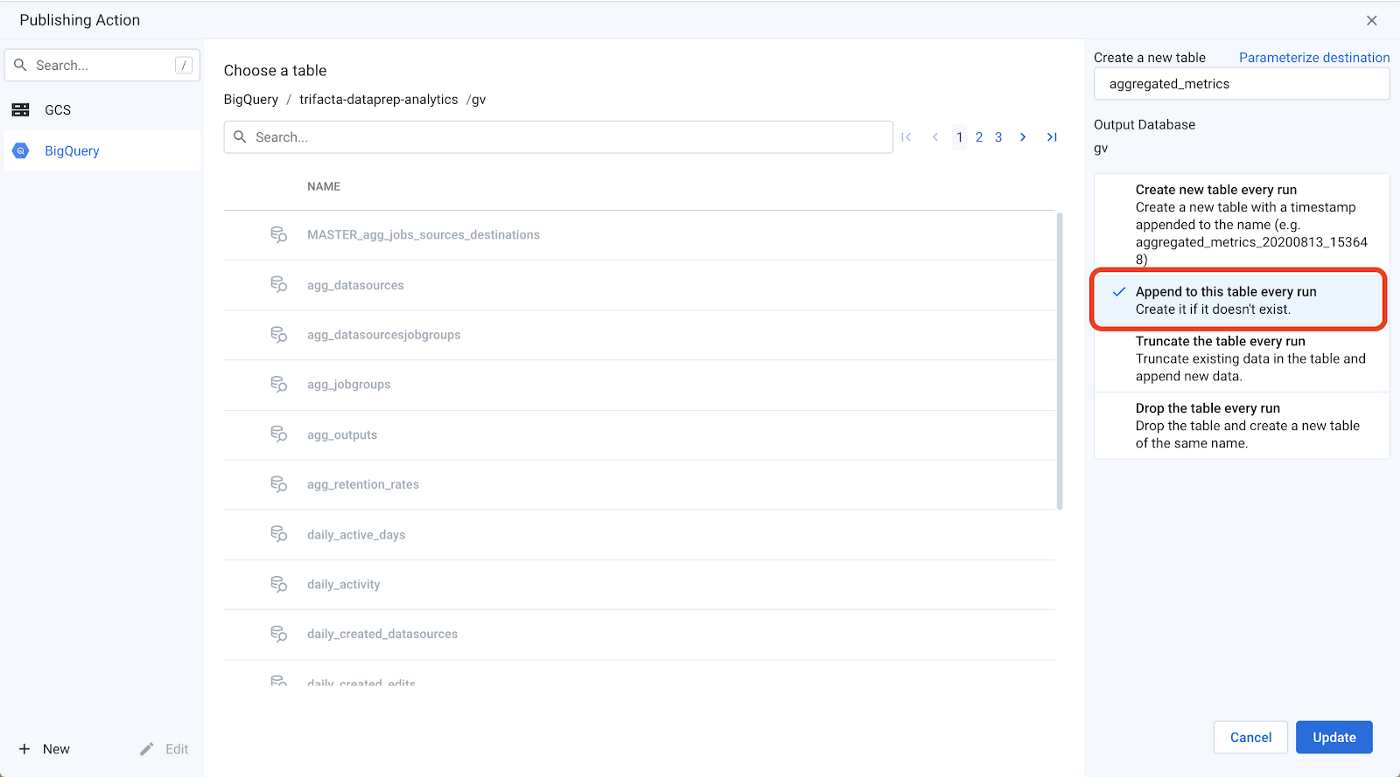This screenshot has width=1400, height=777.
Task: Open page 3 of table list
Action: tap(998, 138)
